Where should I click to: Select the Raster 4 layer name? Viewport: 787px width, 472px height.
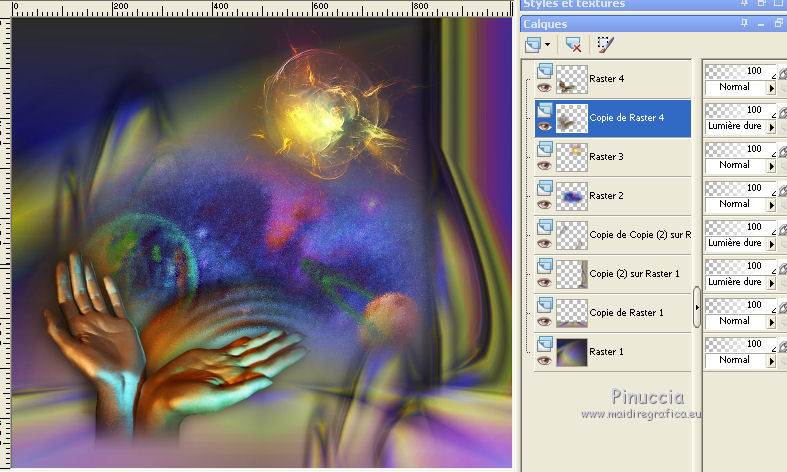click(606, 79)
